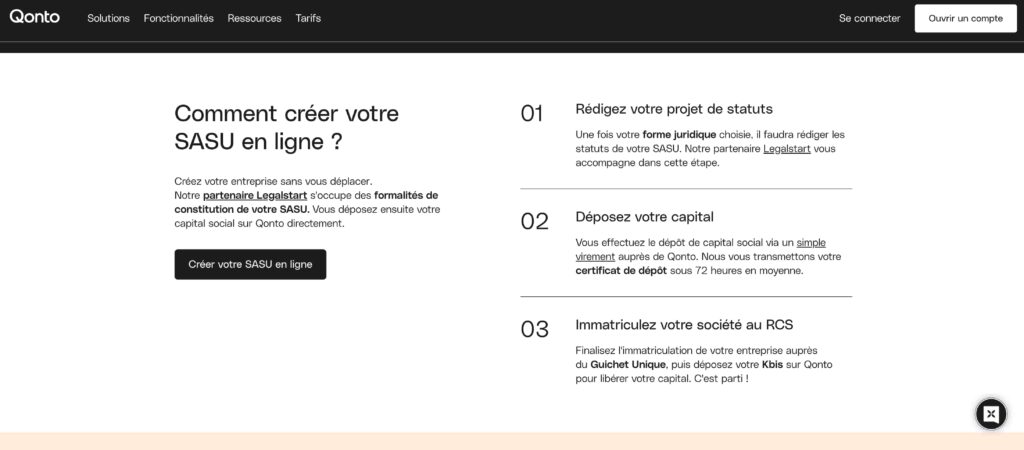
Task: Click sentence Créez votre entreprise sans vous déplacer
Action: pos(273,181)
